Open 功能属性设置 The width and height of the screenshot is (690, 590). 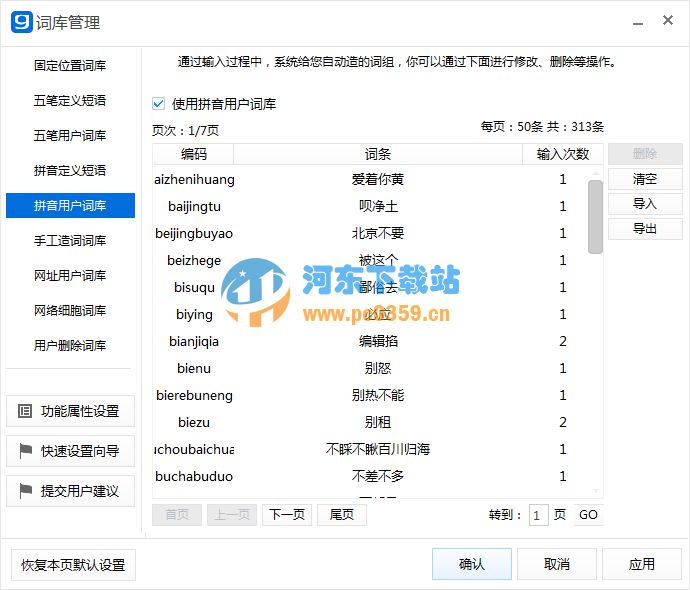click(70, 411)
